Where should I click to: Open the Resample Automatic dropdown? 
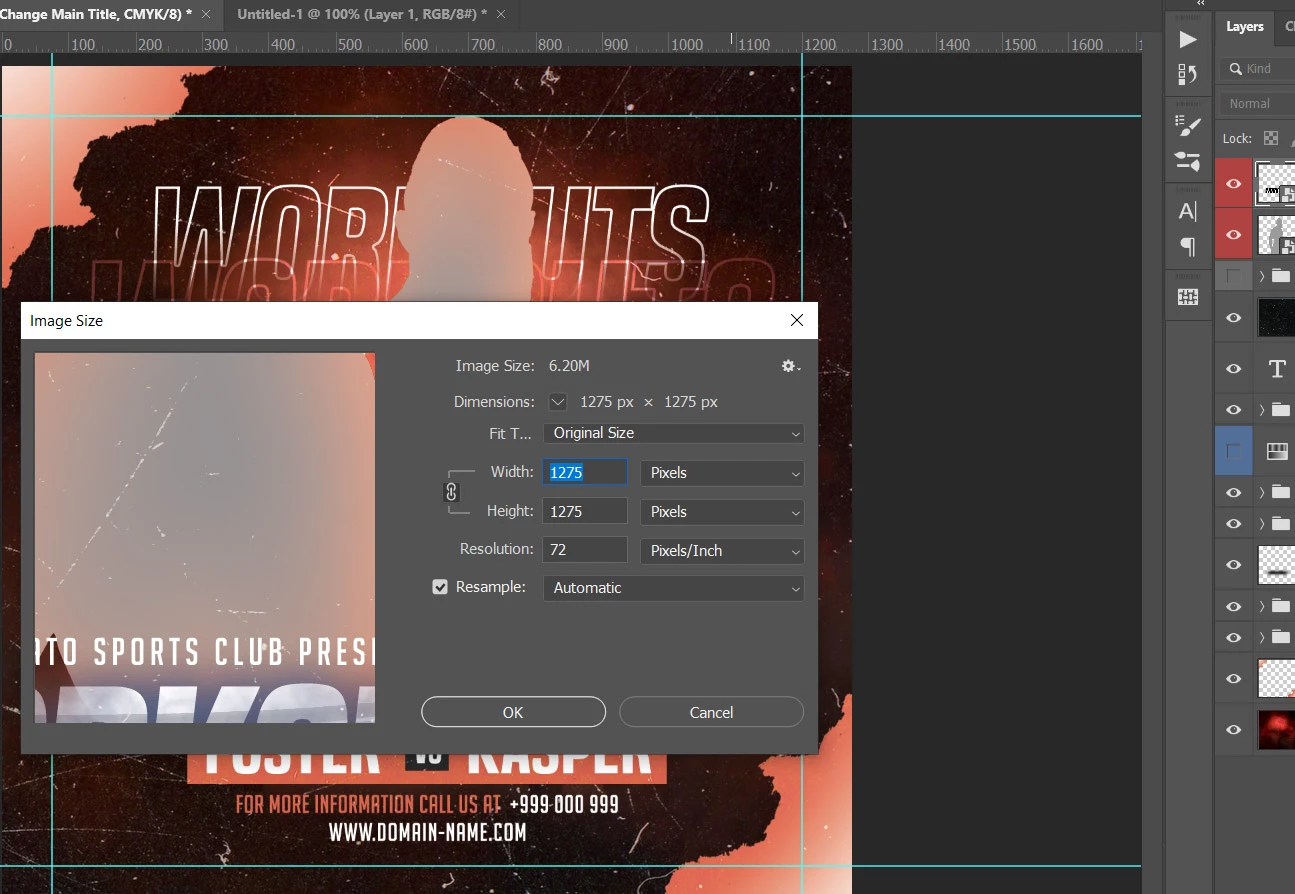tap(673, 588)
